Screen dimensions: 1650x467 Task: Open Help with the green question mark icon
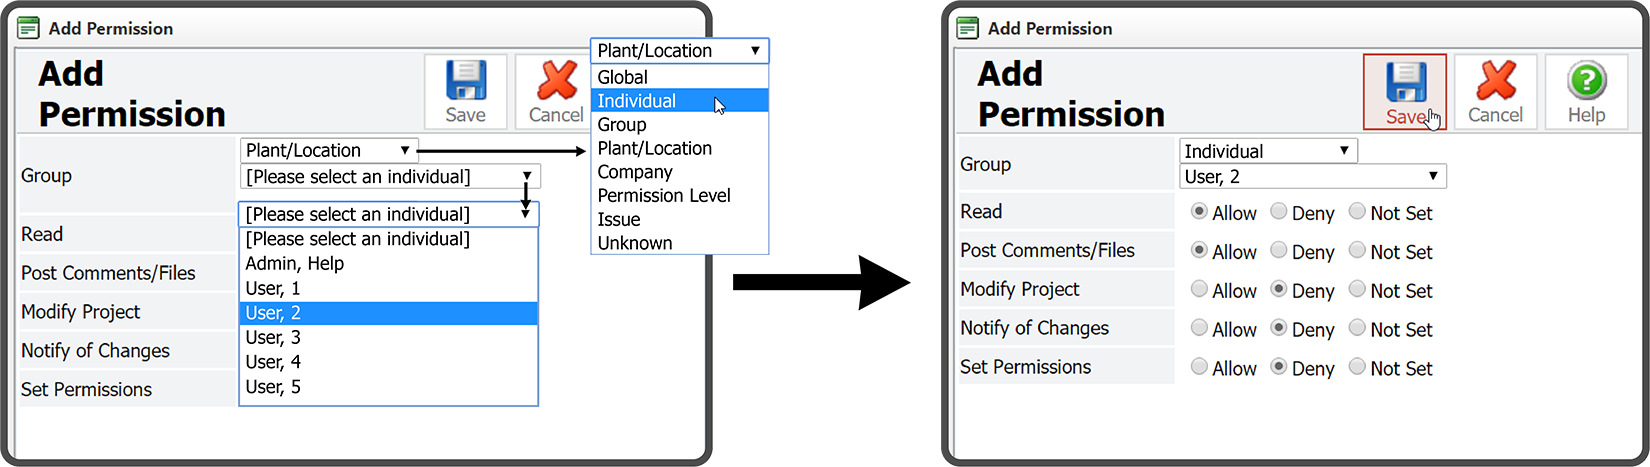tap(1586, 82)
